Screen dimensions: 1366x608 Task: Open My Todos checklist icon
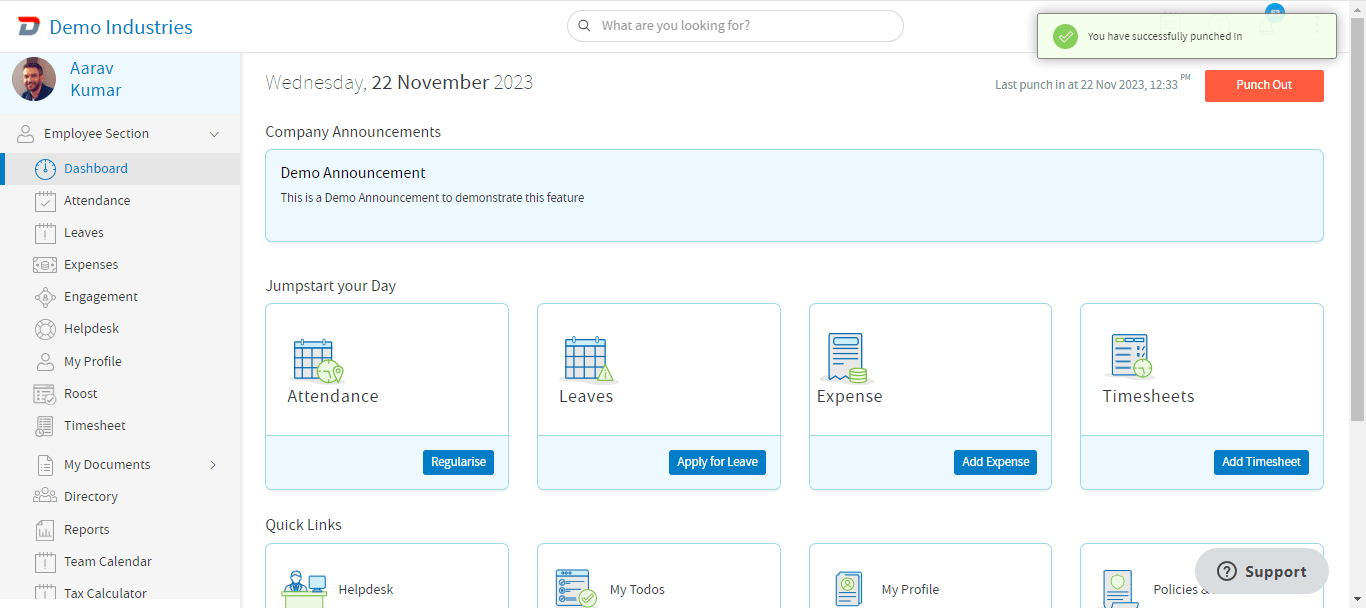(576, 589)
